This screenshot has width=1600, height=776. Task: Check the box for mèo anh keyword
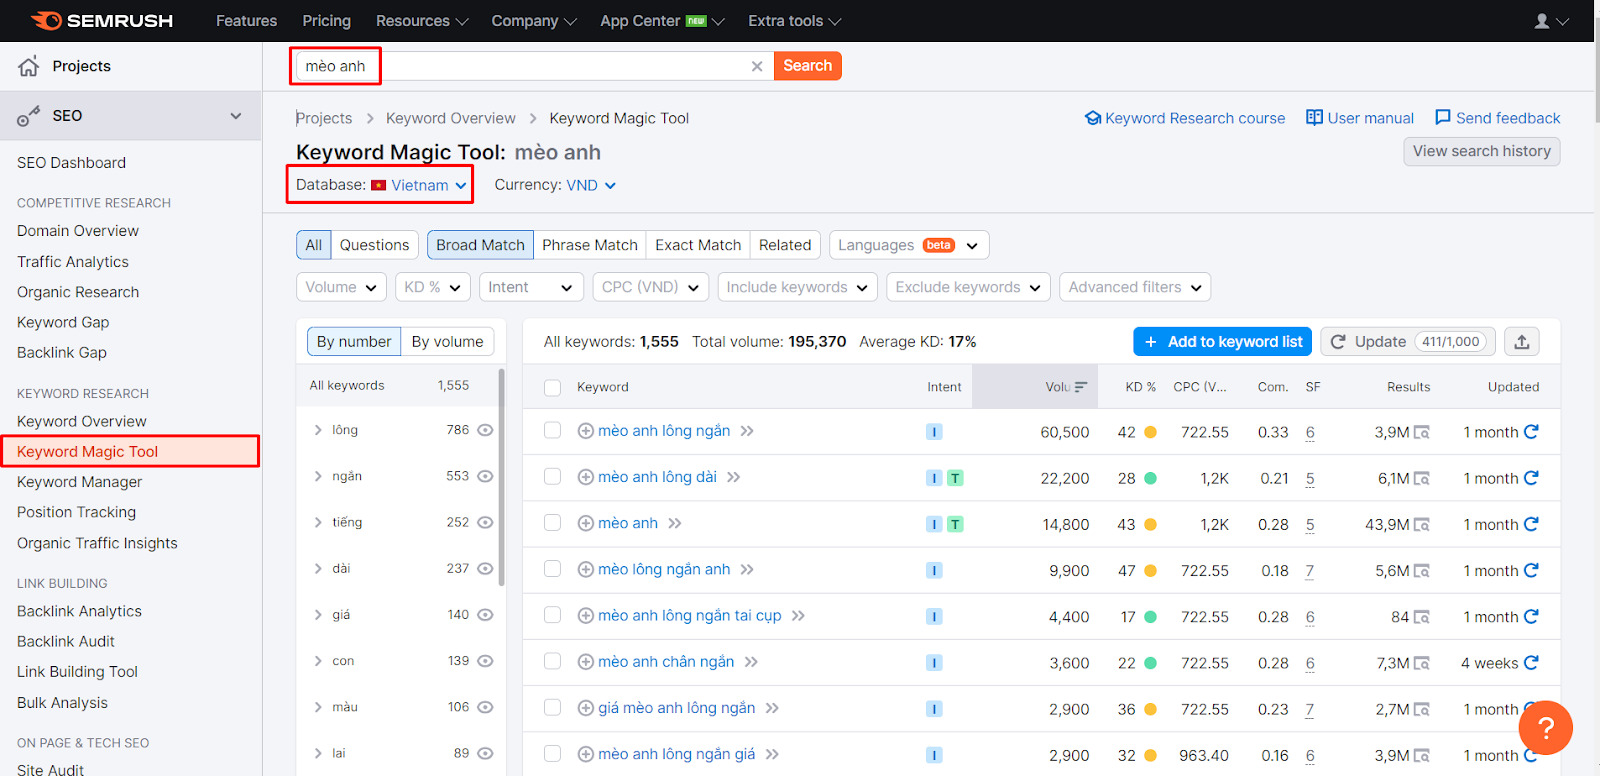pyautogui.click(x=552, y=523)
